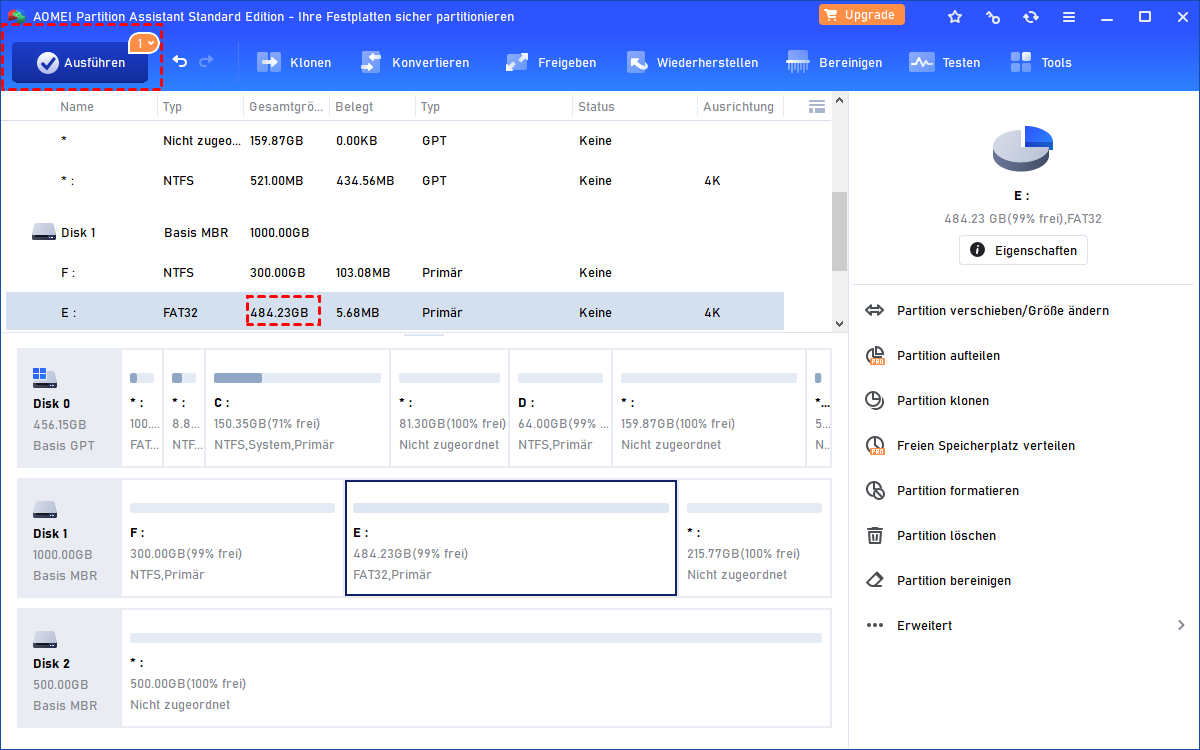
Task: Click the resize arrows icon in side panel
Action: (x=875, y=310)
